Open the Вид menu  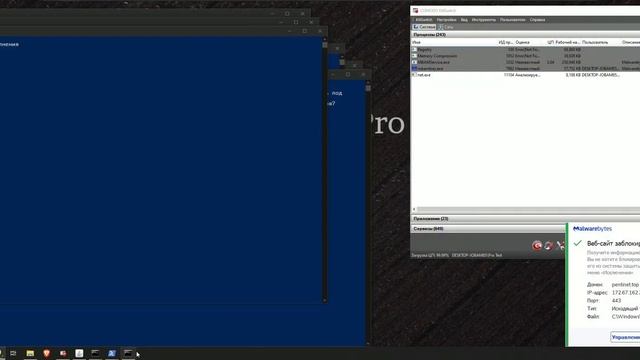[x=464, y=20]
